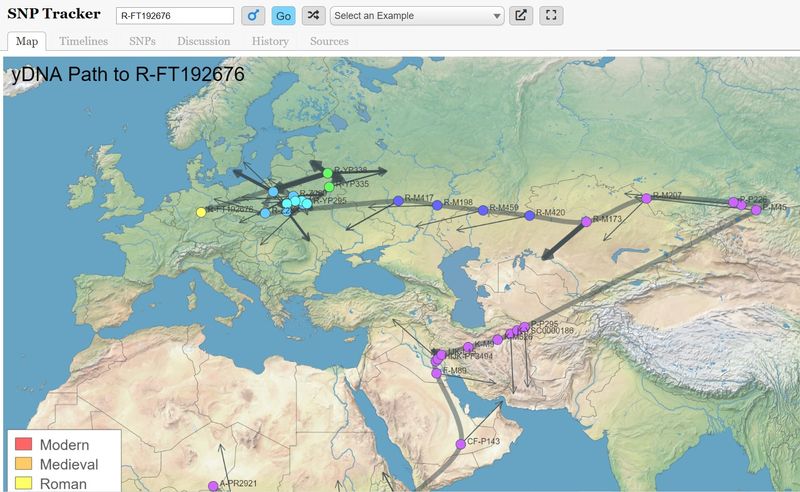Open map in new window icon
The width and height of the screenshot is (800, 492).
[521, 16]
